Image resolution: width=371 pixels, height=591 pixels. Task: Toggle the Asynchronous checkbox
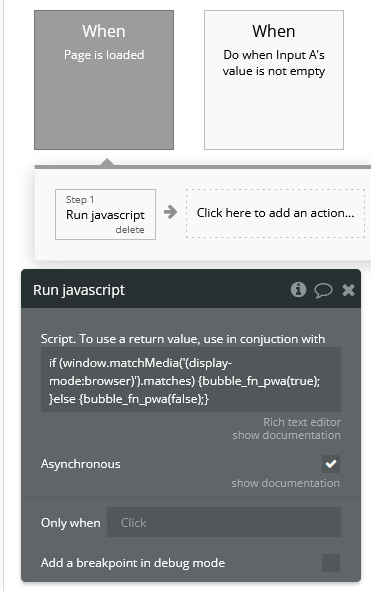pos(331,464)
